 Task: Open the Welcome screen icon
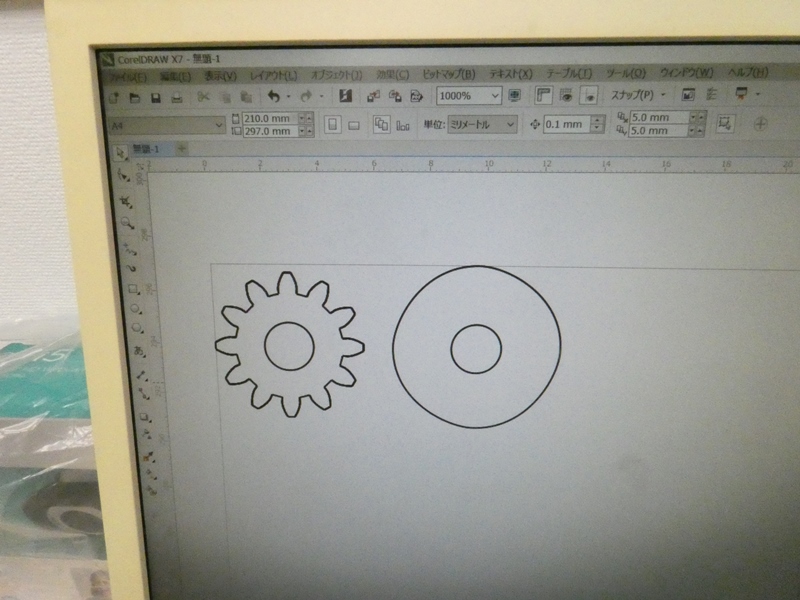tap(688, 94)
